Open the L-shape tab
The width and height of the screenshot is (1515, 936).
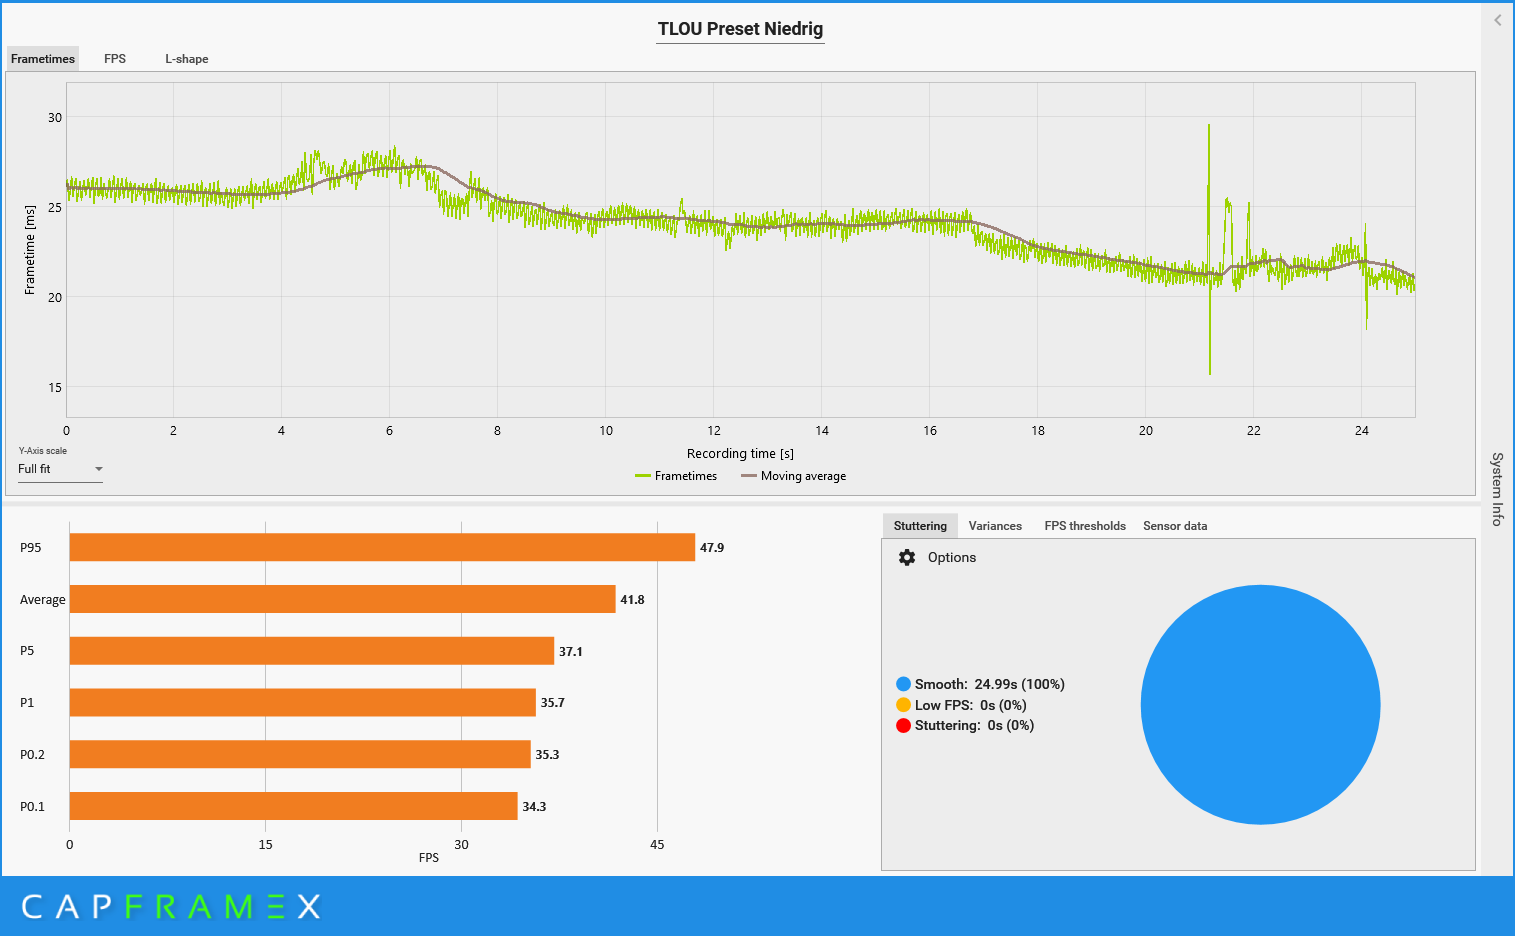[x=187, y=59]
